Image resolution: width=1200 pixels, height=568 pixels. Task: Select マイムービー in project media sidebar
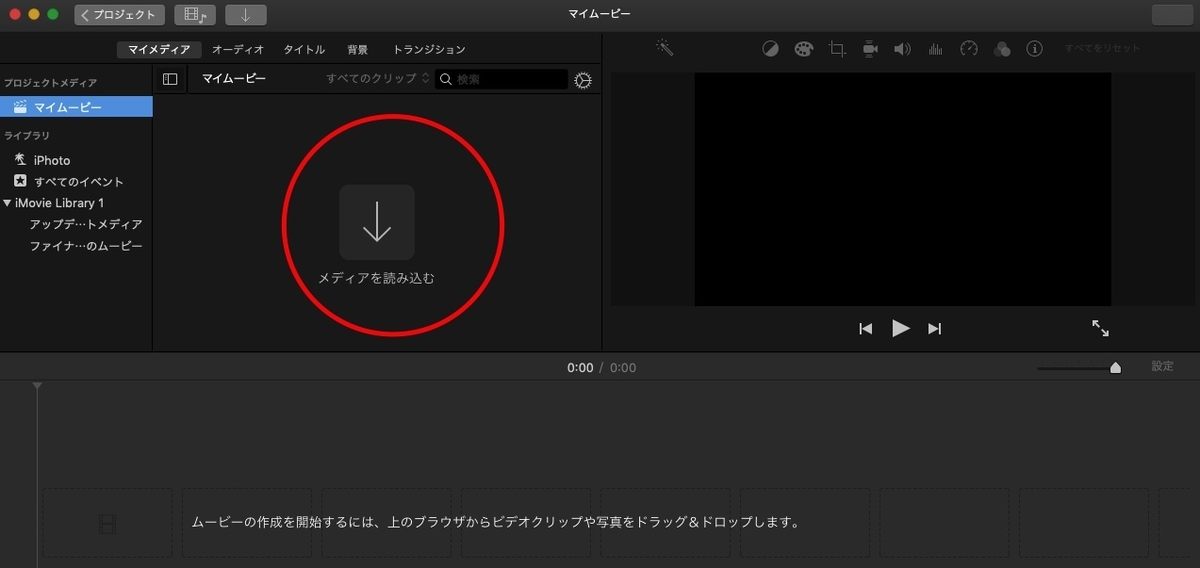click(x=76, y=107)
